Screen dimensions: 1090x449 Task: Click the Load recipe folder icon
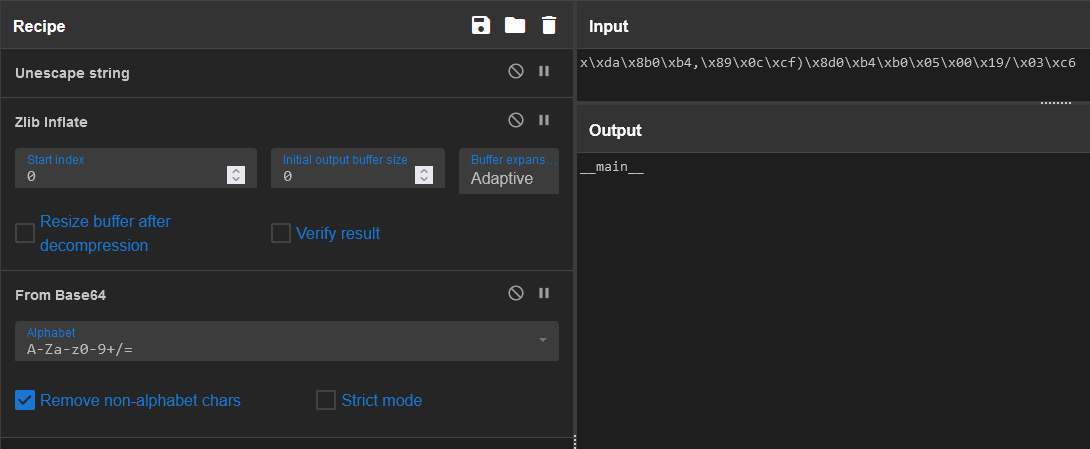[515, 25]
